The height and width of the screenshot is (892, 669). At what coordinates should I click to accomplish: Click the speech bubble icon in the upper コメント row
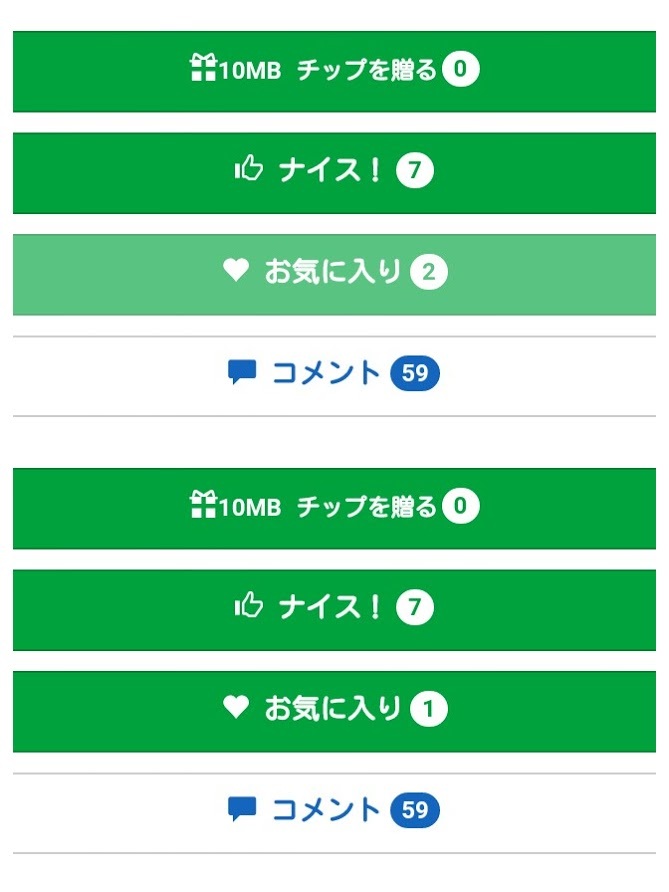pyautogui.click(x=241, y=373)
